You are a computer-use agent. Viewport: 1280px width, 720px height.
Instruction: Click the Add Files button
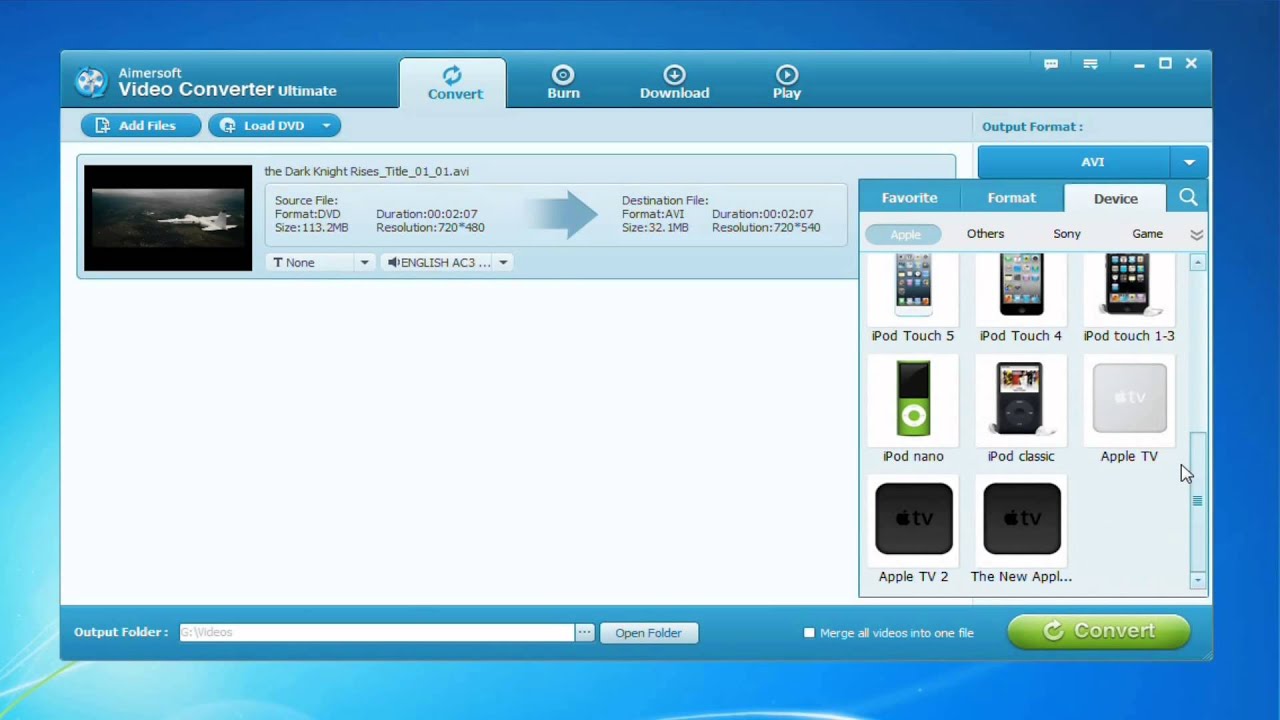click(141, 125)
